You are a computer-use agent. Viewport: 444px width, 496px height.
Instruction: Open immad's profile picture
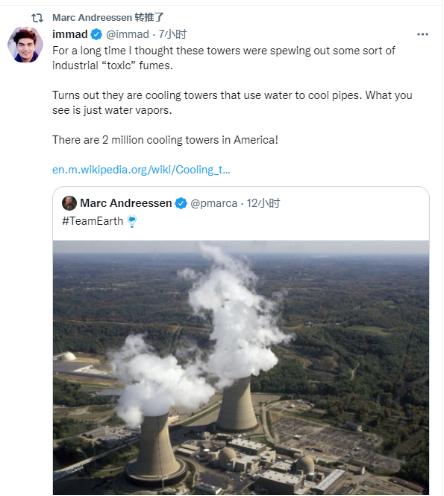tap(25, 45)
